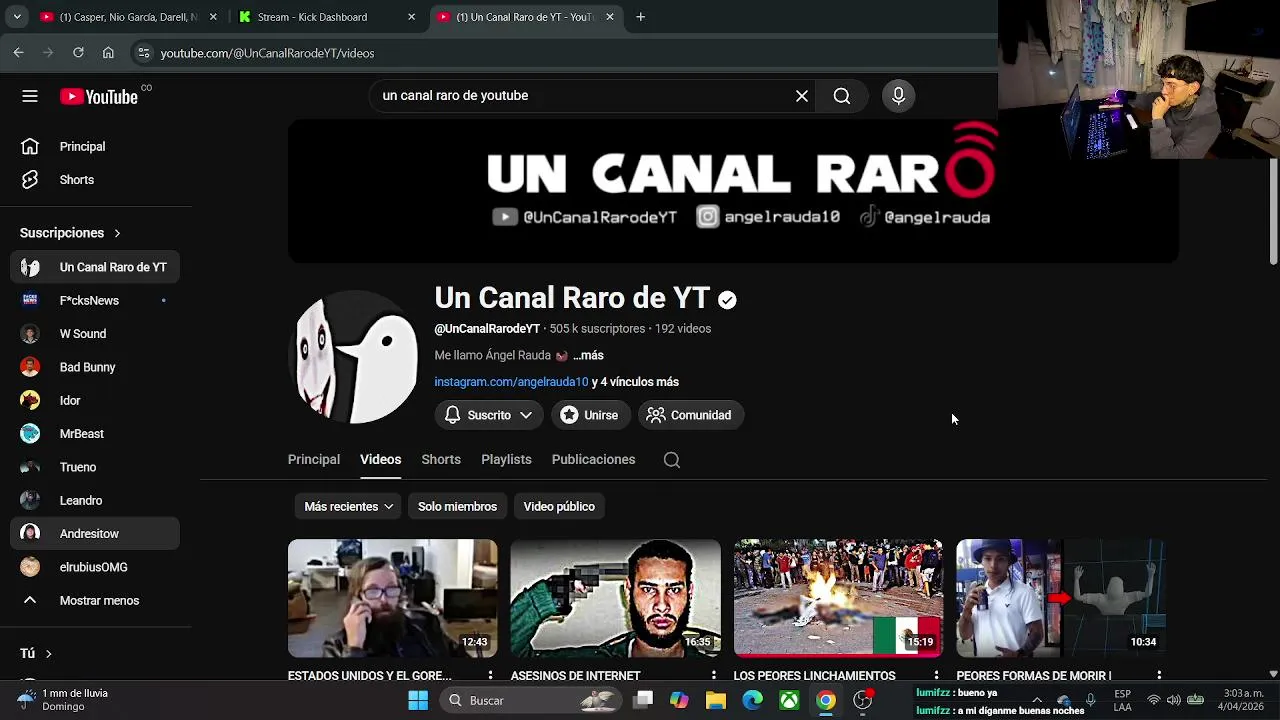
Task: Go back with the browser arrow
Action: click(18, 53)
